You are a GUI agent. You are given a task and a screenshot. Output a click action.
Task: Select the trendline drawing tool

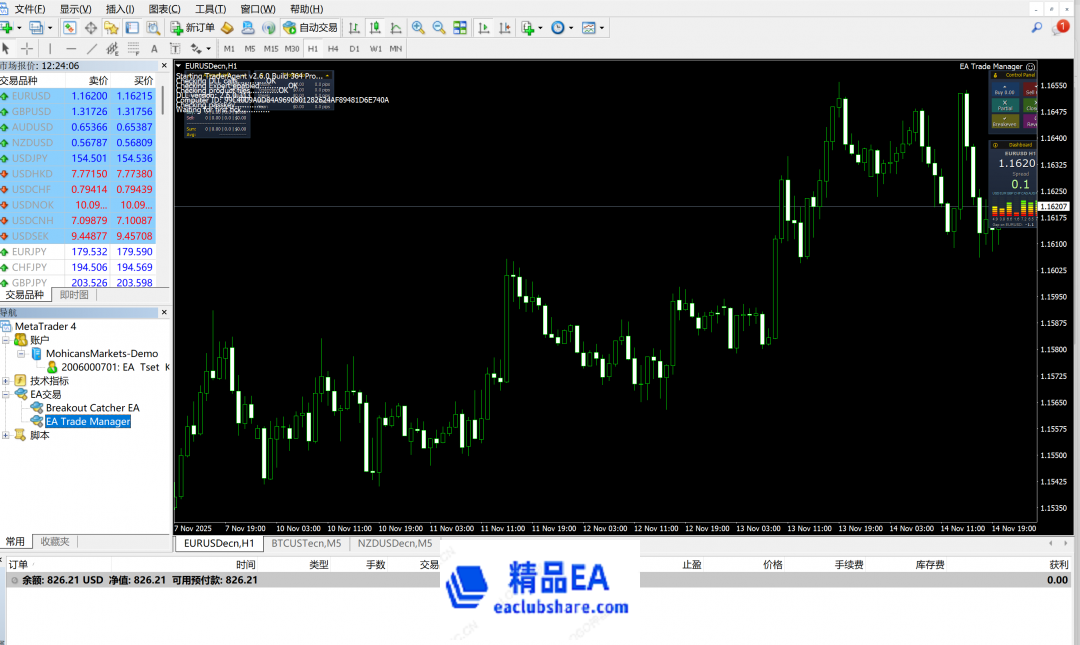92,48
